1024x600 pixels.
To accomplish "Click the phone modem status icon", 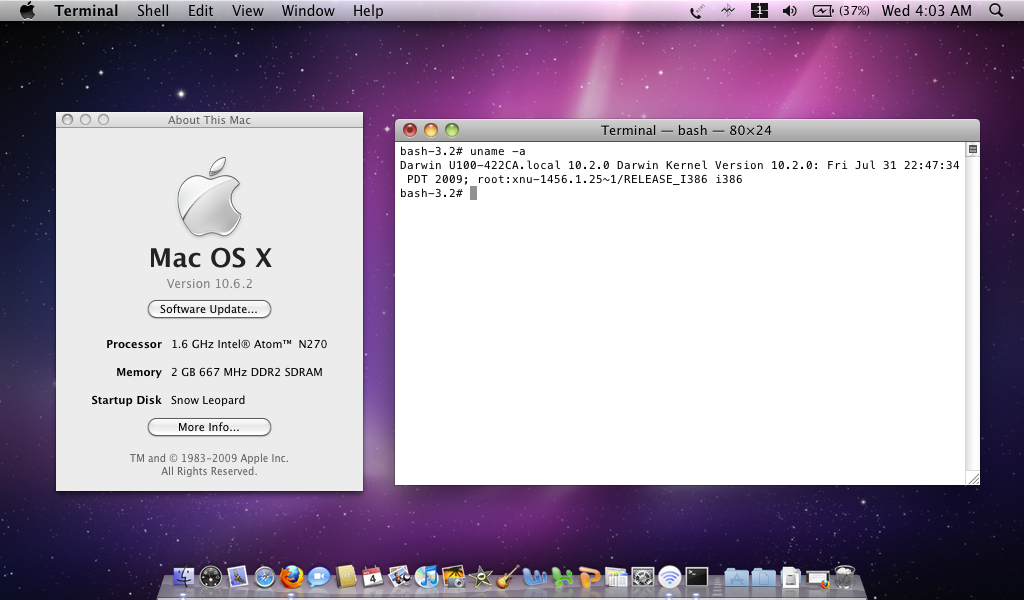I will pyautogui.click(x=697, y=10).
